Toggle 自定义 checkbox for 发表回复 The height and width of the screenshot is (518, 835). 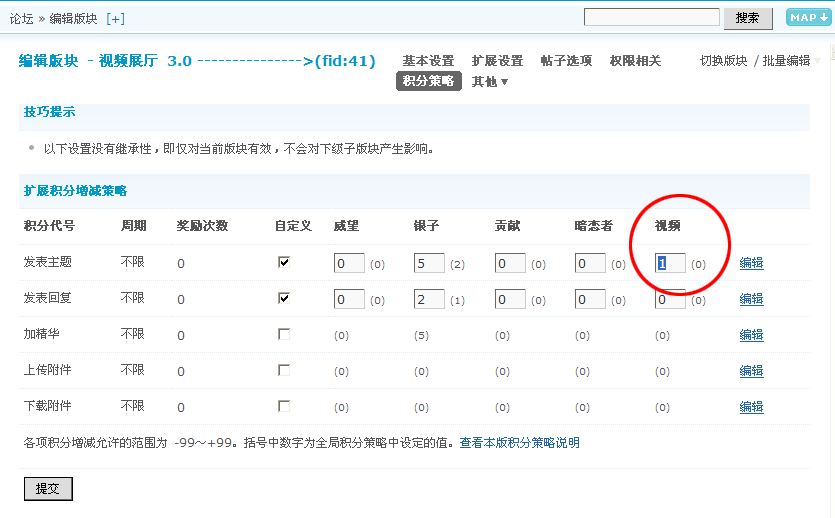pyautogui.click(x=284, y=298)
